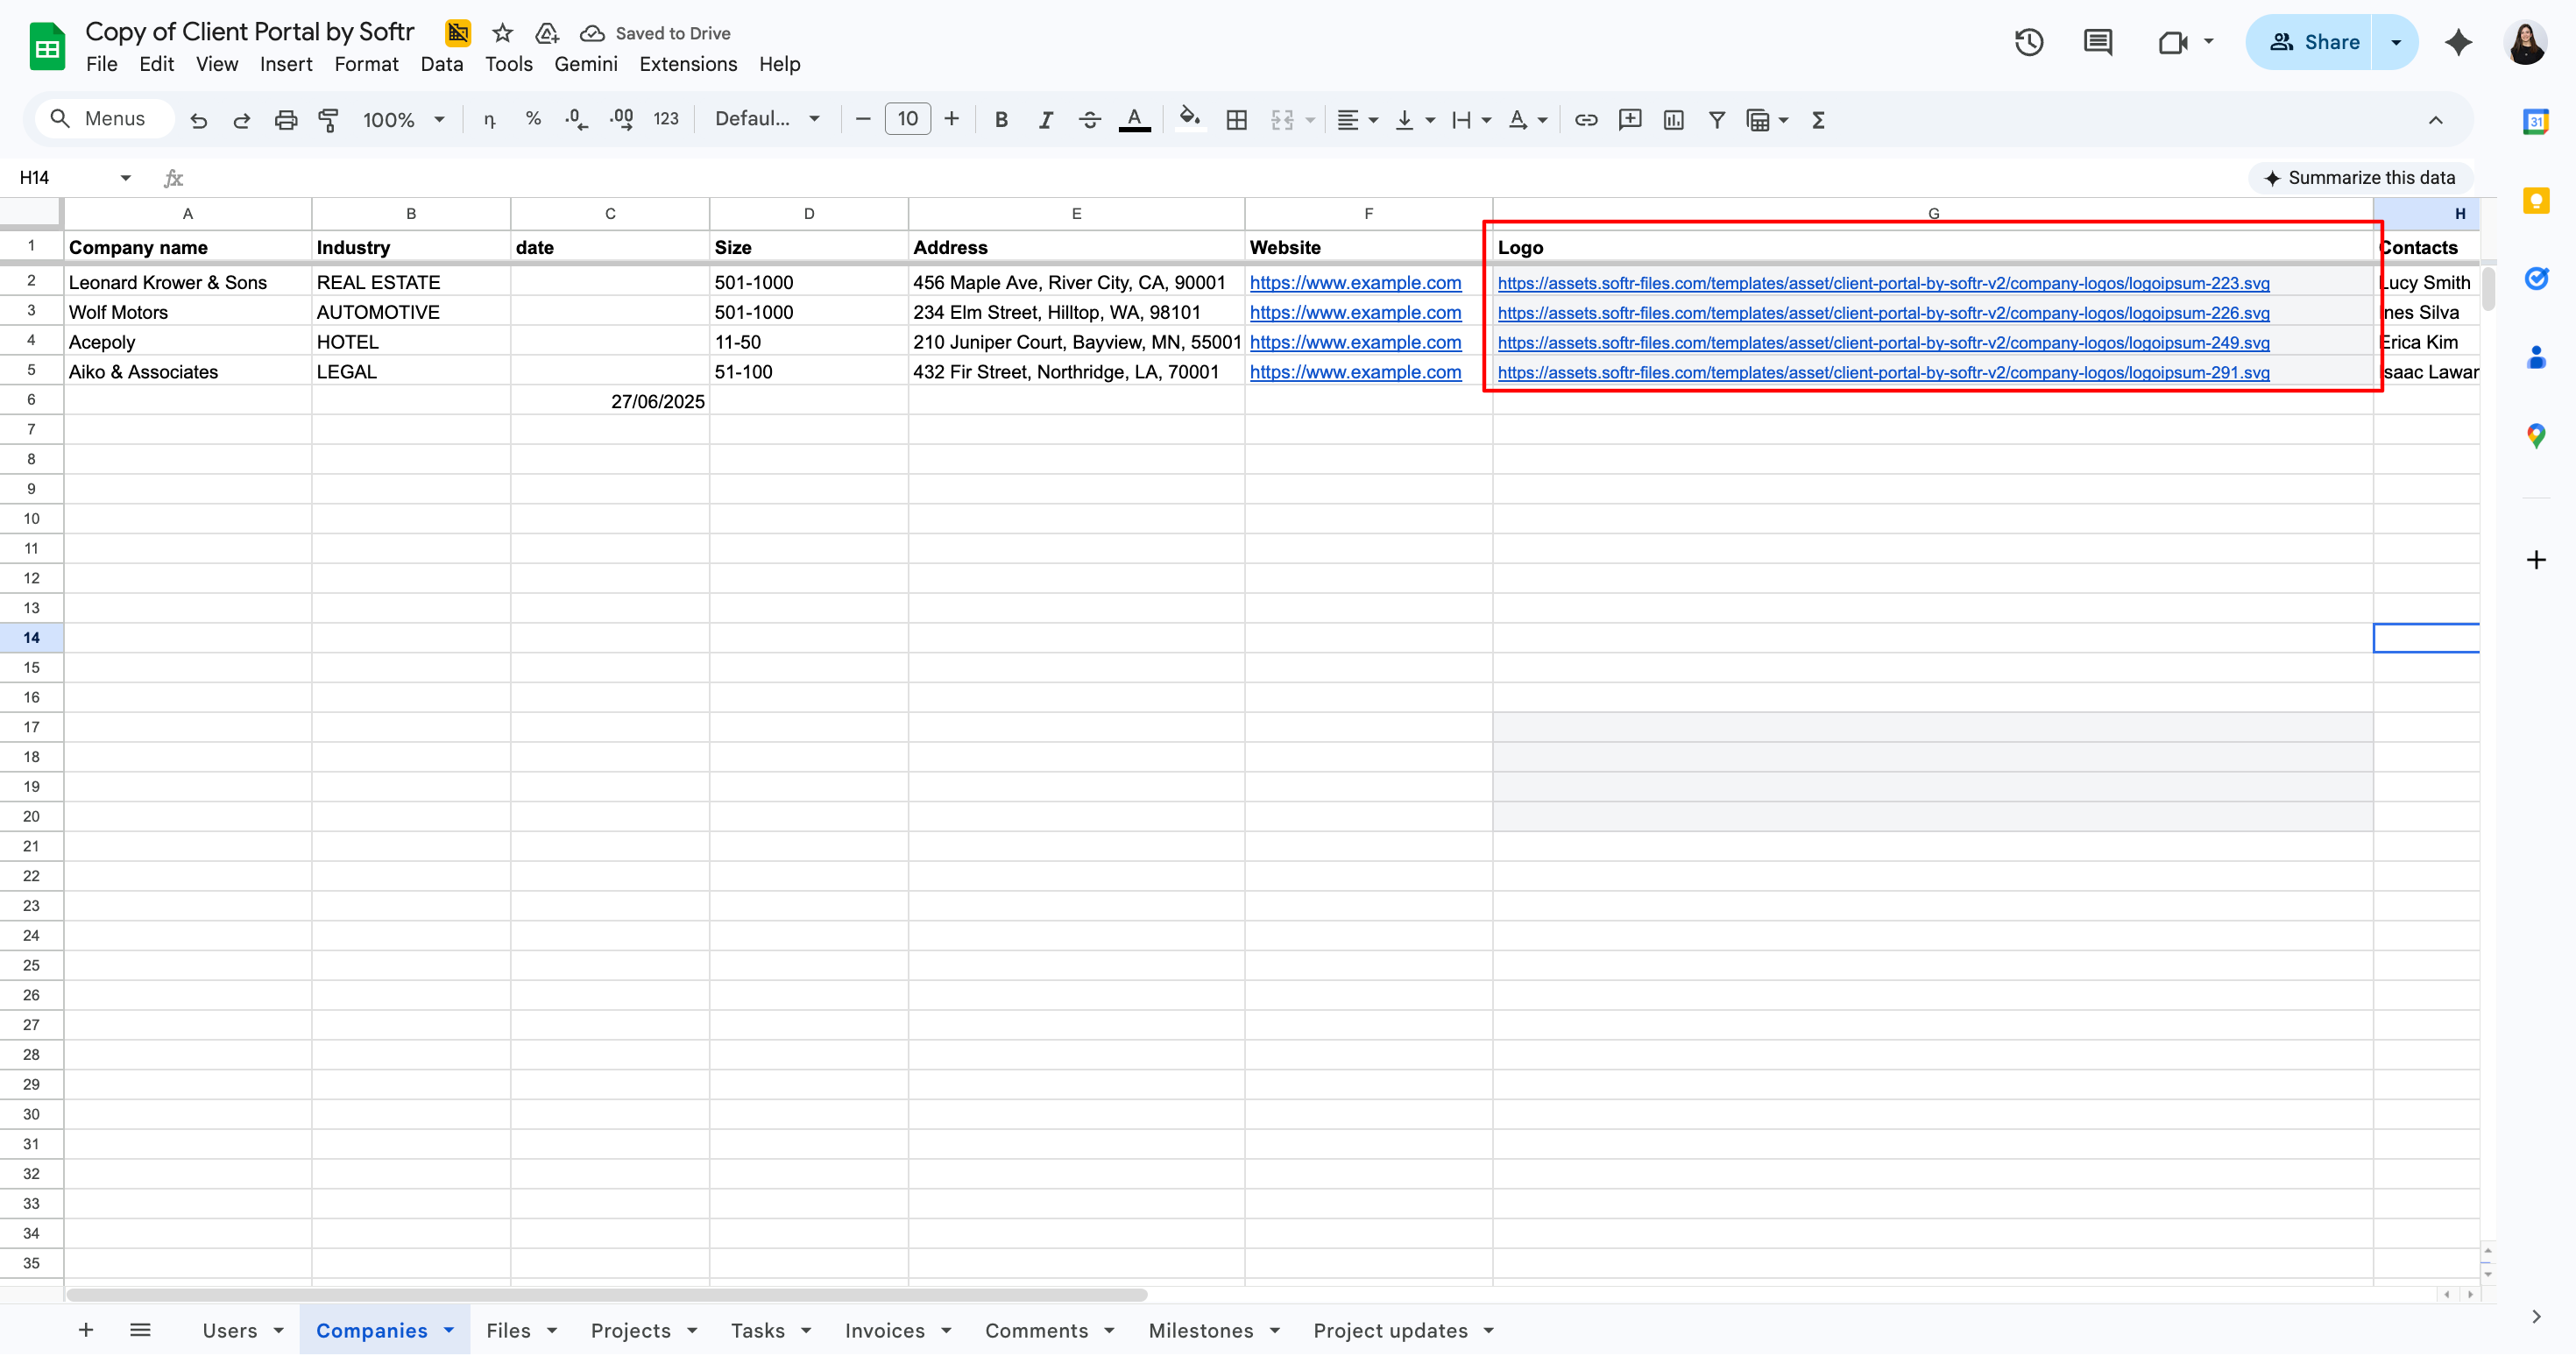Click the text color swatch icon

tap(1133, 120)
